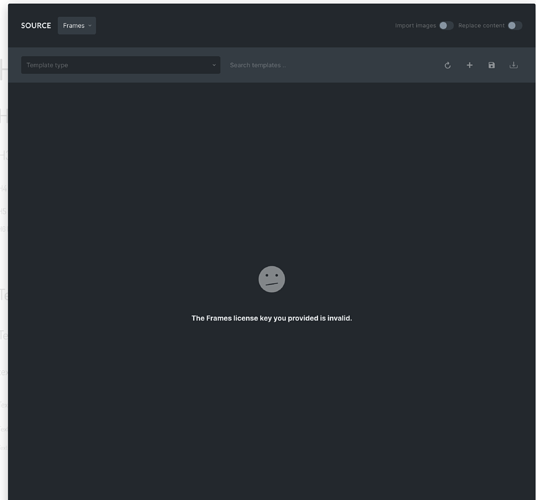Focus the Search templates field
The width and height of the screenshot is (536, 500).
click(x=328, y=65)
